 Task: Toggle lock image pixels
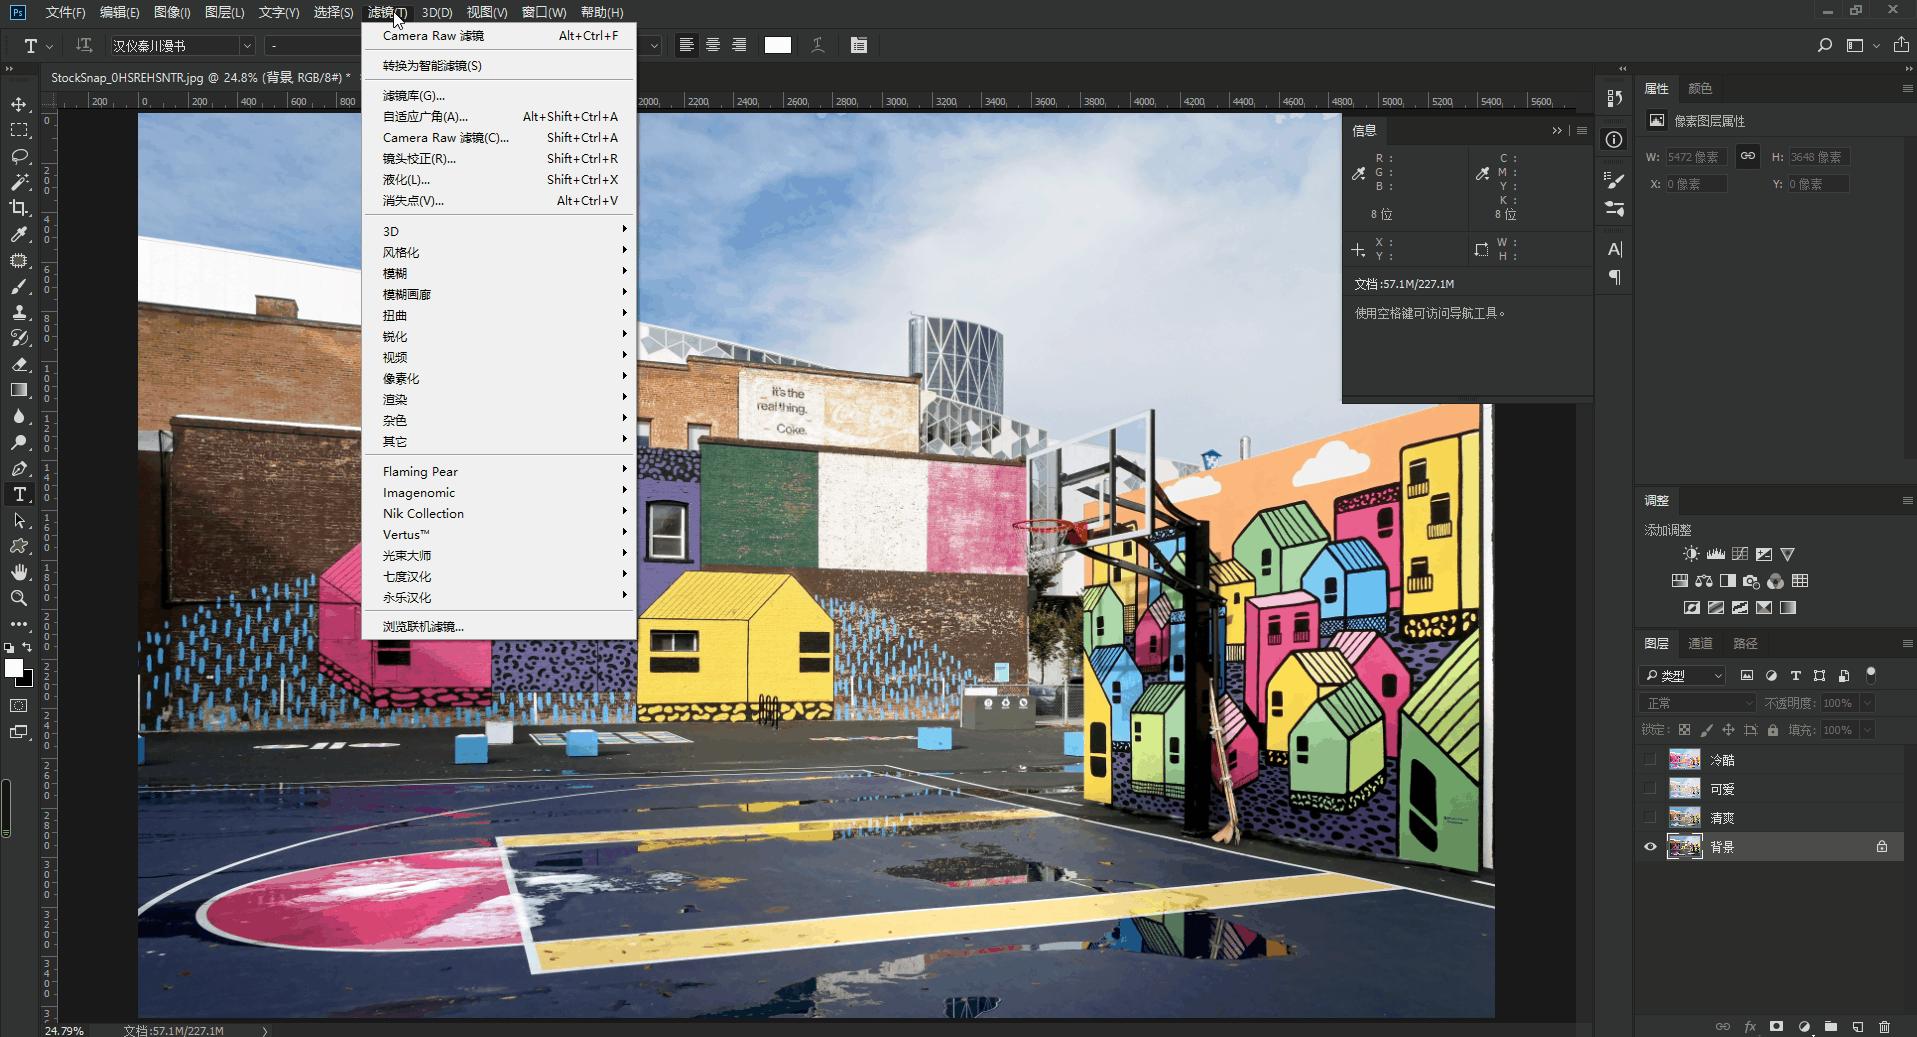(1706, 730)
